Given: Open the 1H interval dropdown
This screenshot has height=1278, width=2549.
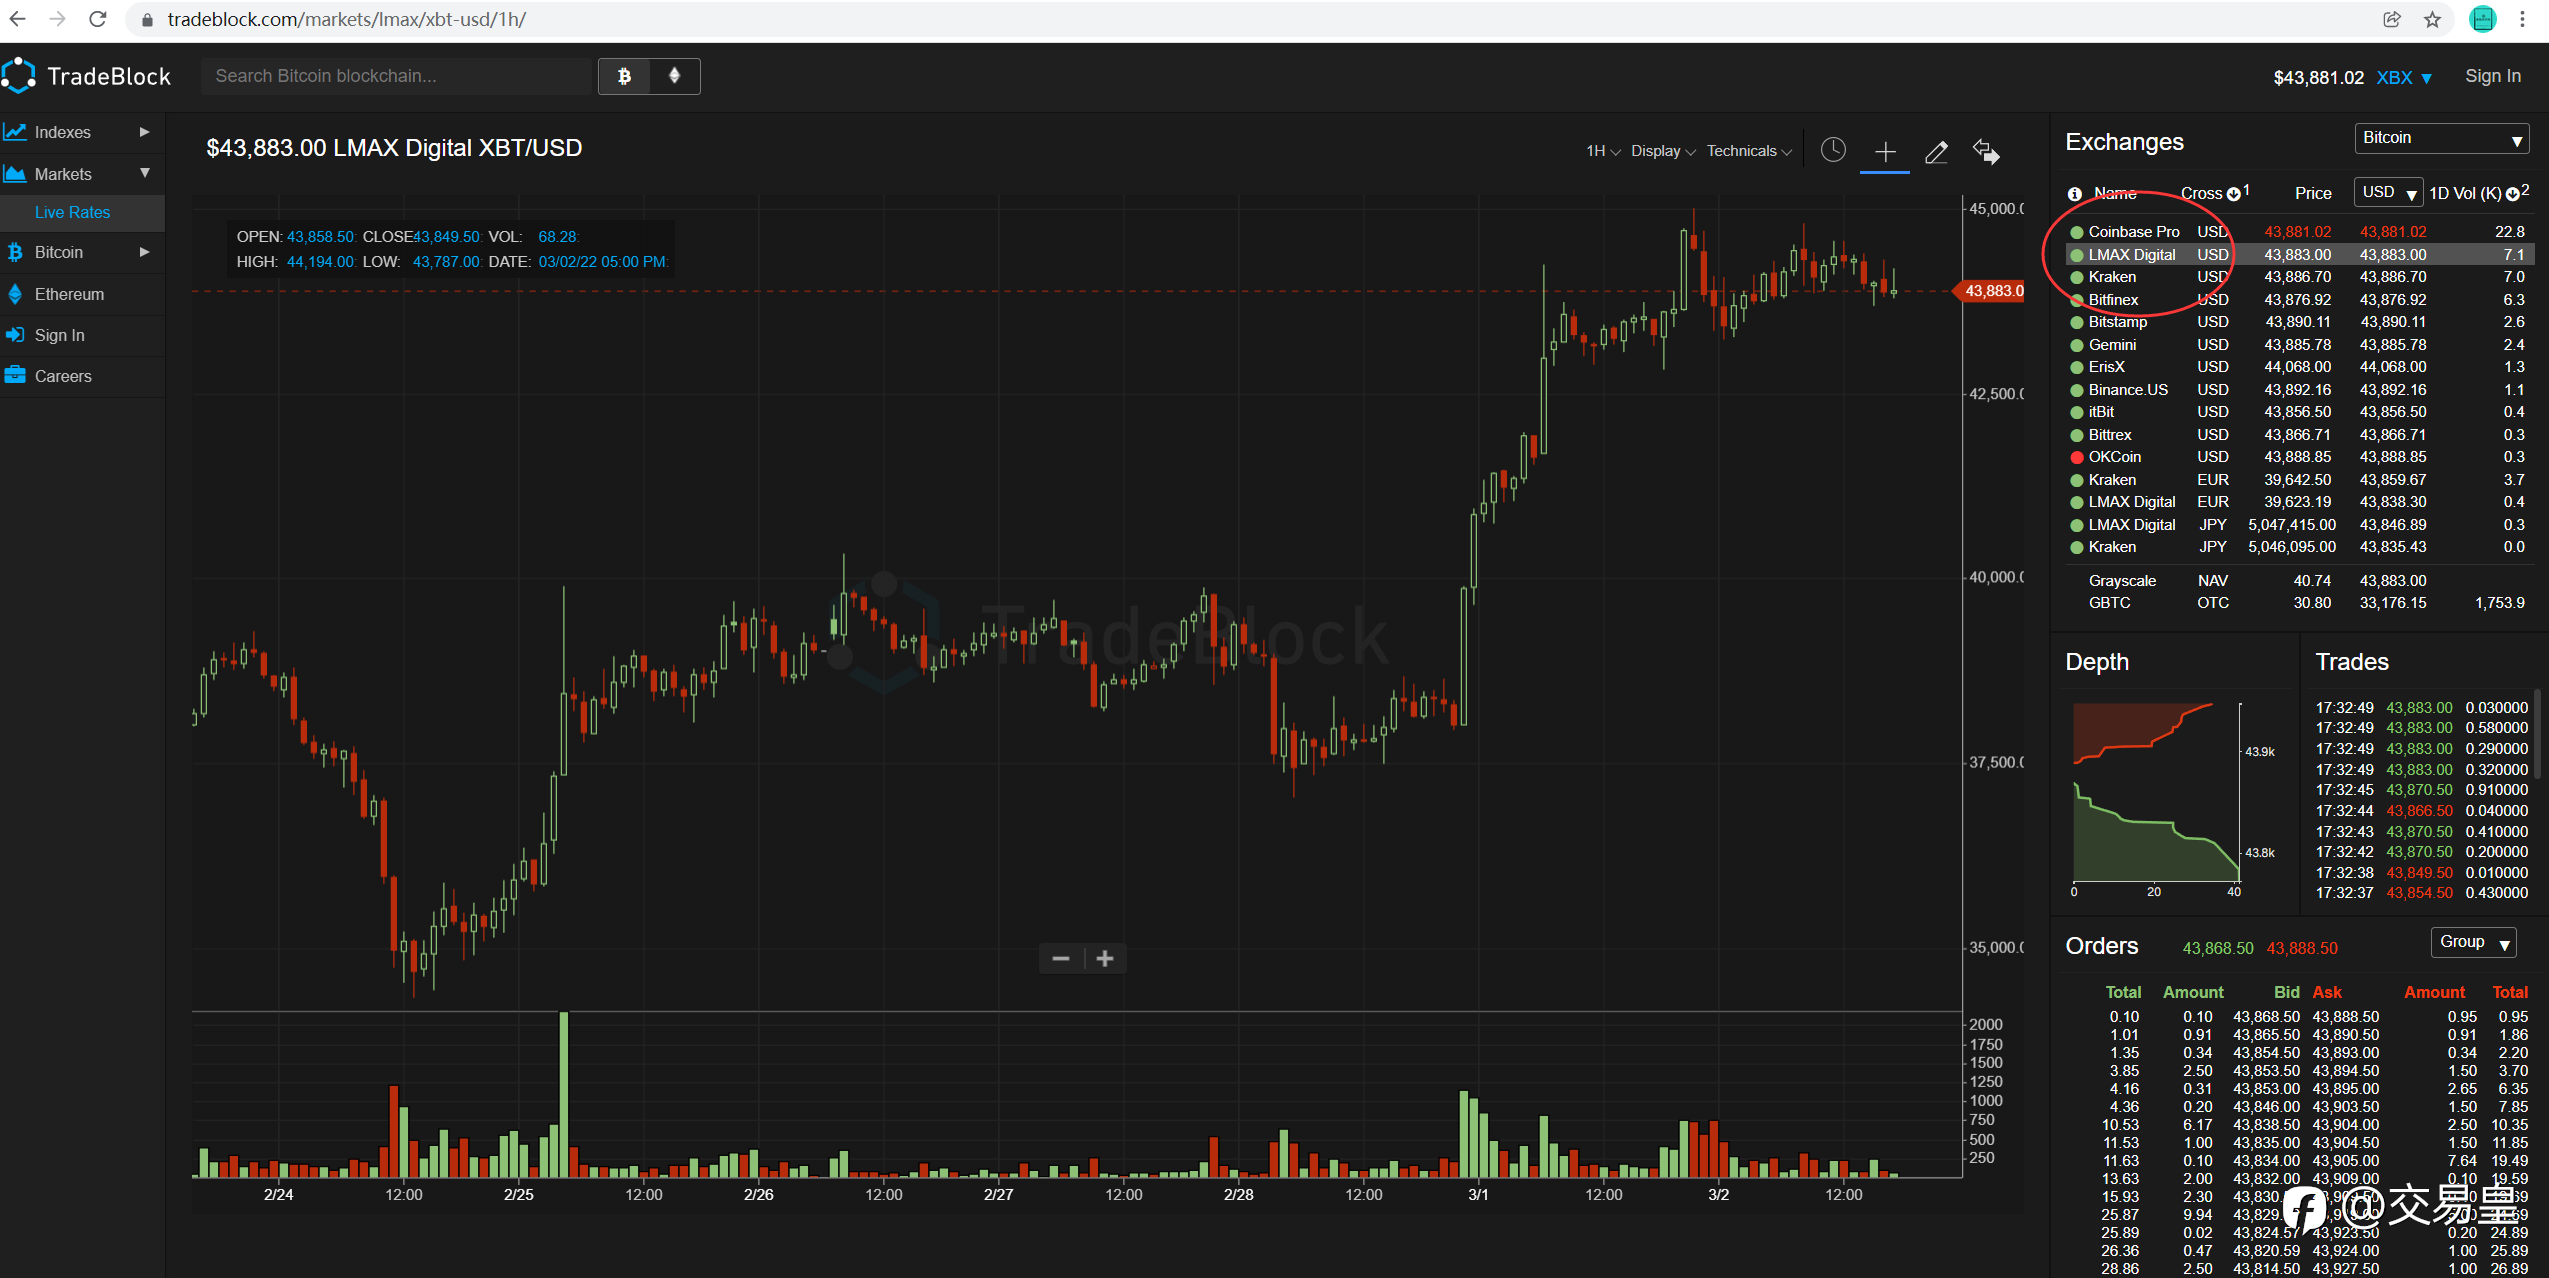Looking at the screenshot, I should (1601, 151).
